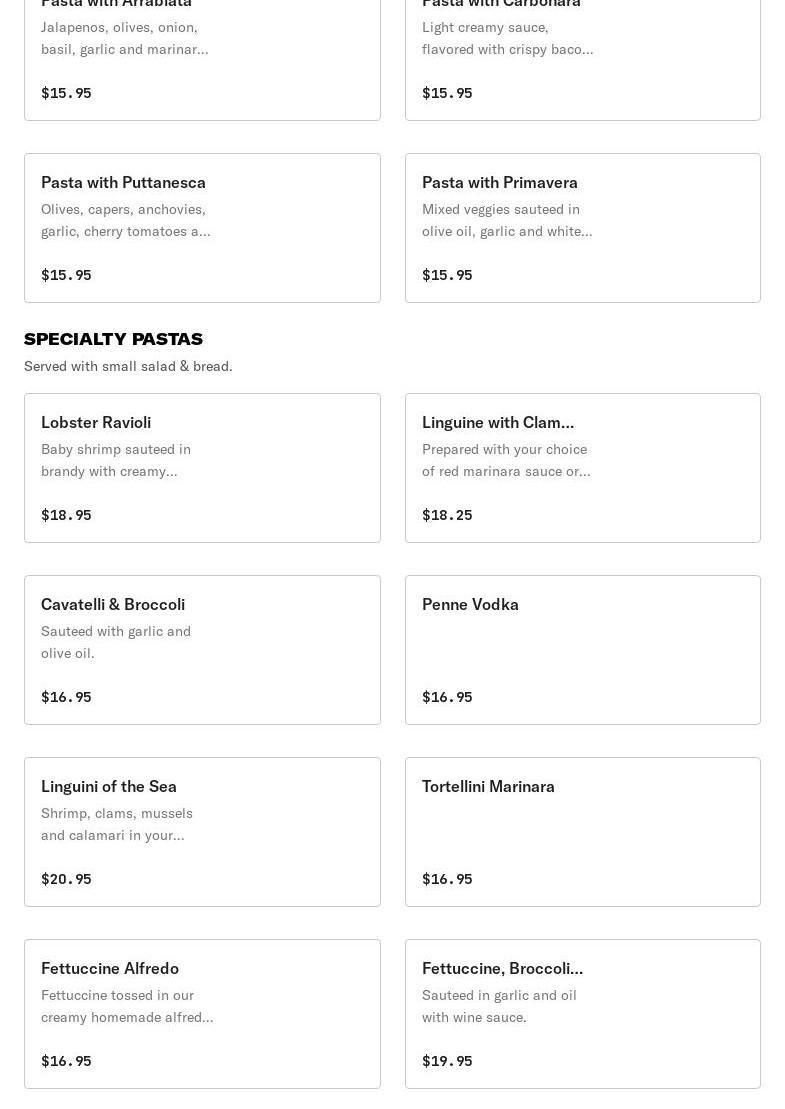This screenshot has width=785, height=1109.
Task: Pick Linguini of the Sea
Action: click(x=202, y=831)
